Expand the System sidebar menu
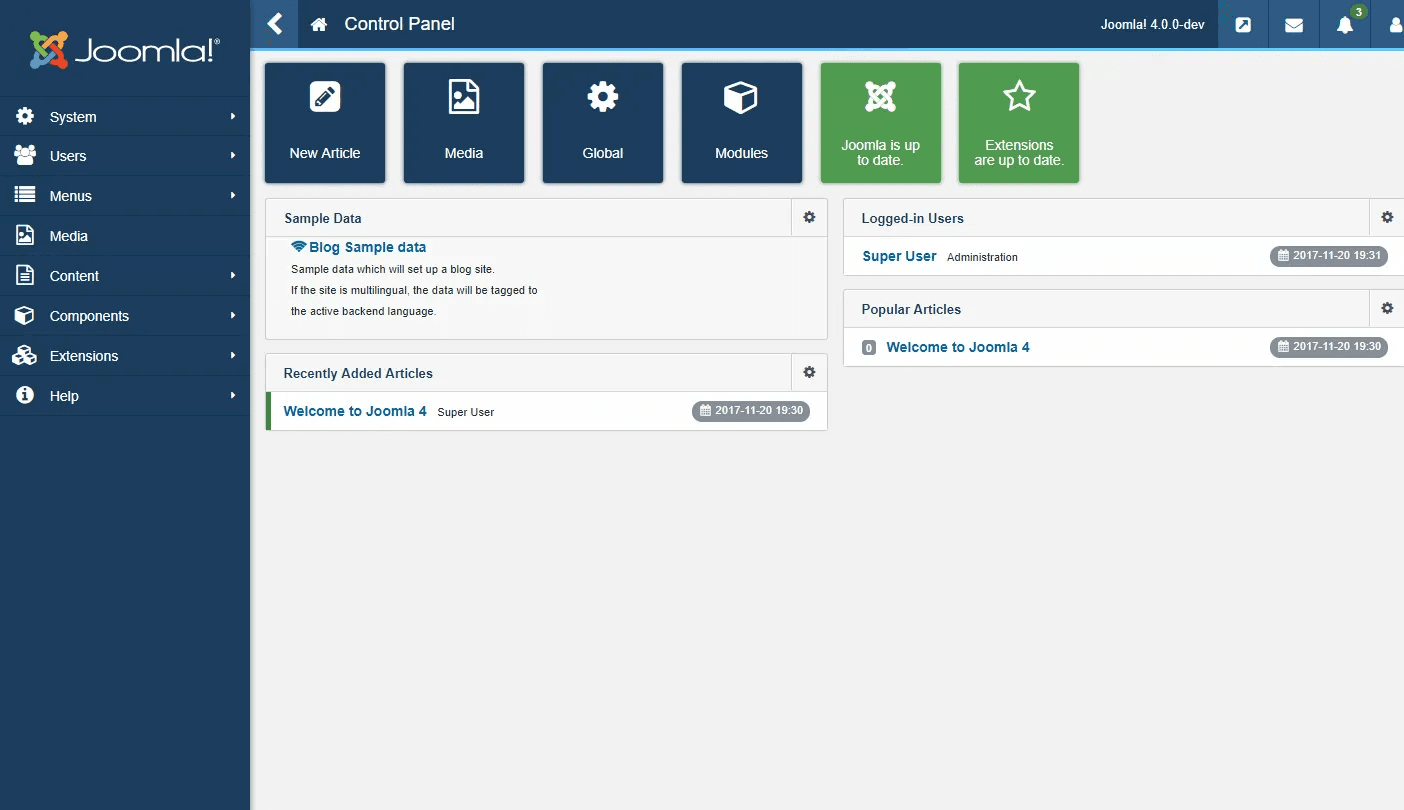 click(x=72, y=116)
